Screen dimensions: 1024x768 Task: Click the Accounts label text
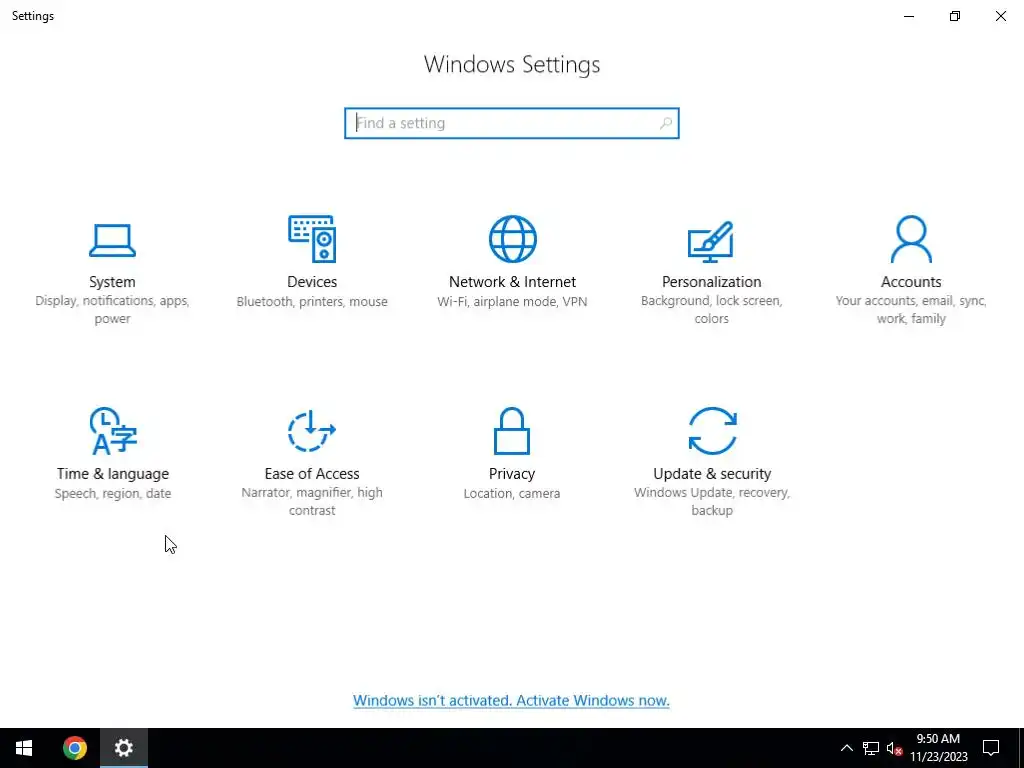point(911,281)
